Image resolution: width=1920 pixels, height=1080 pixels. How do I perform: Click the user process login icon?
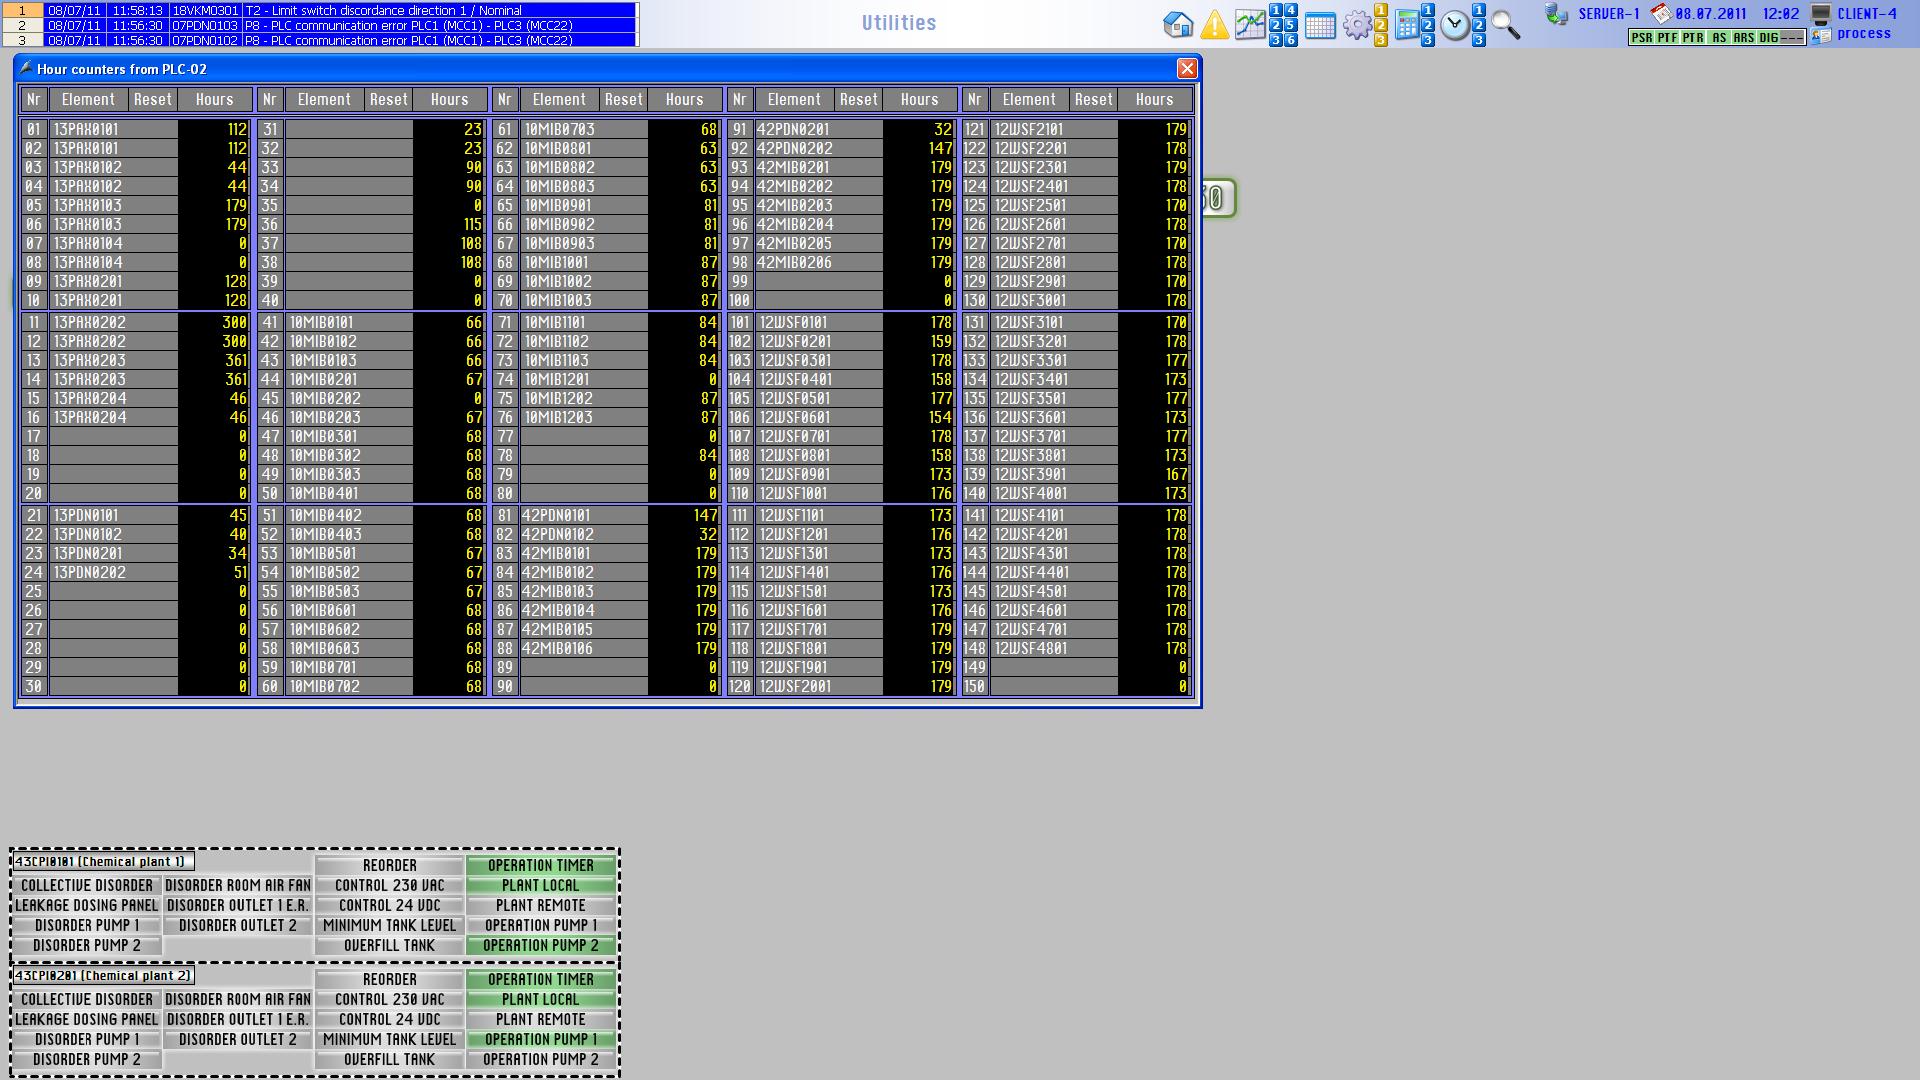click(1822, 35)
